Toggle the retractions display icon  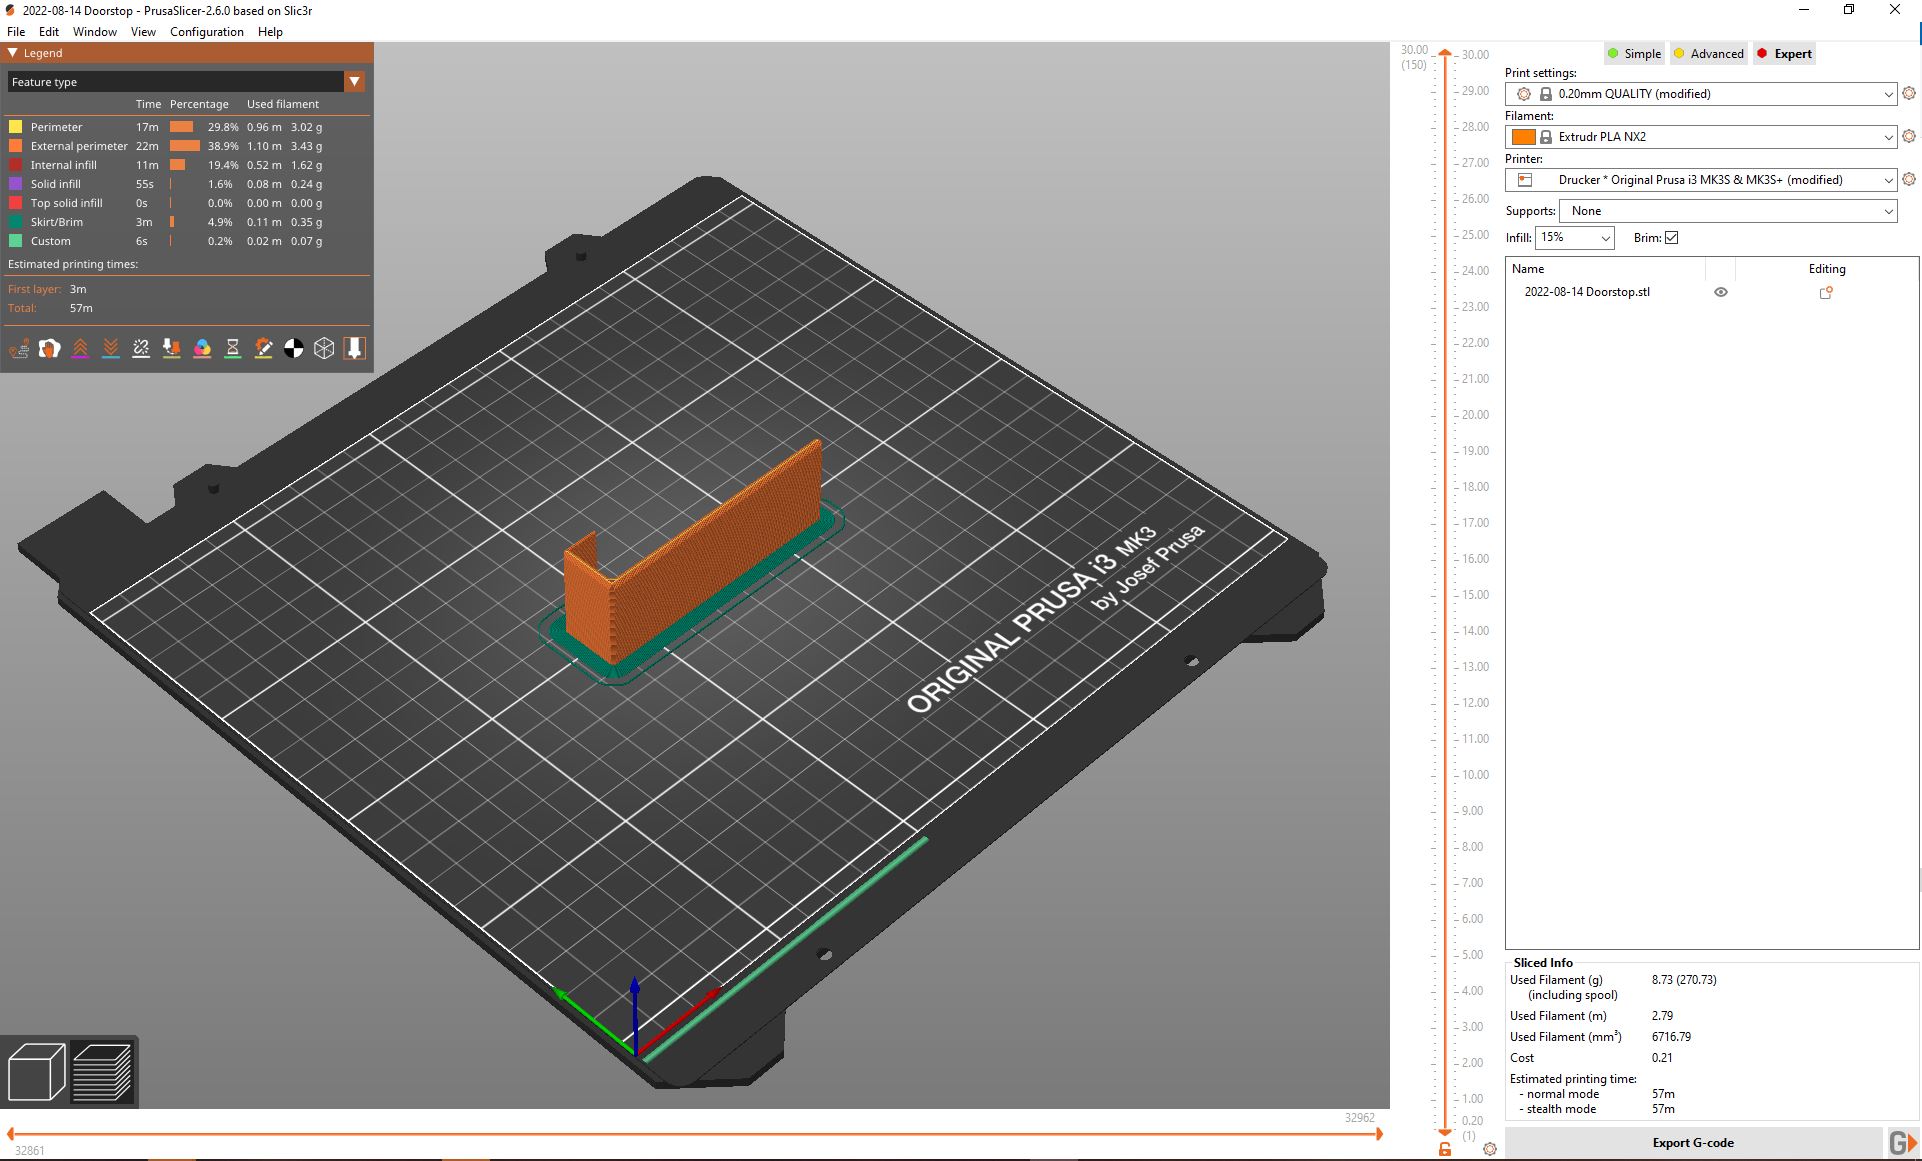coord(81,348)
